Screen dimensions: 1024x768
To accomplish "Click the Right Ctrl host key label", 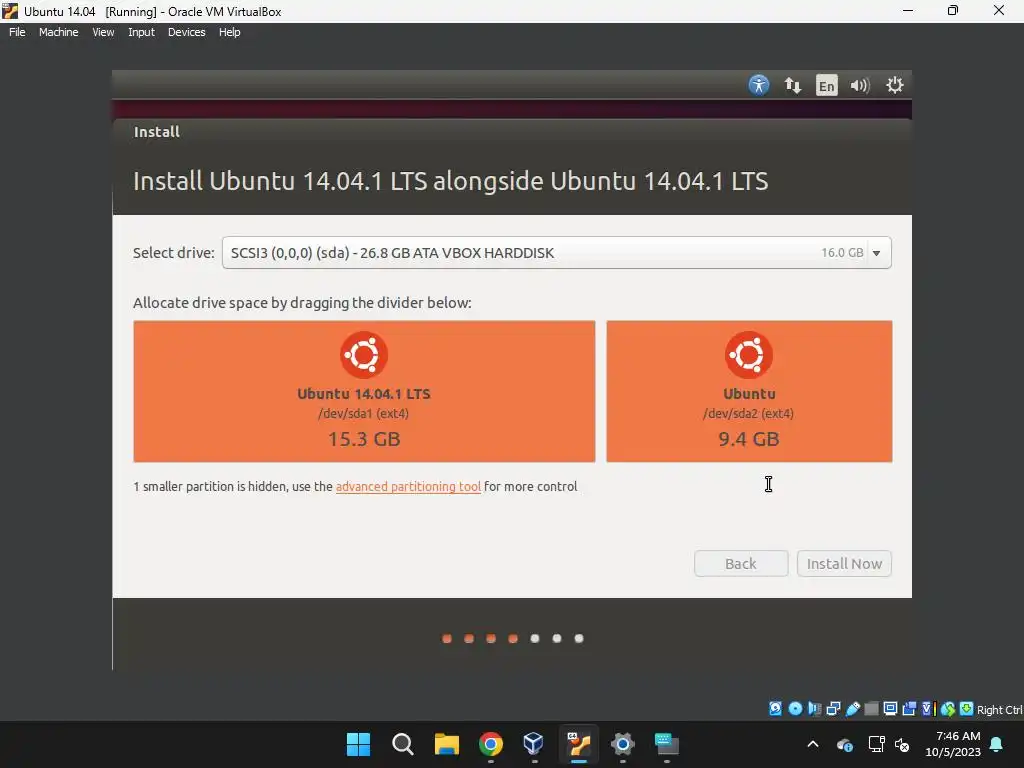I will pyautogui.click(x=1000, y=709).
